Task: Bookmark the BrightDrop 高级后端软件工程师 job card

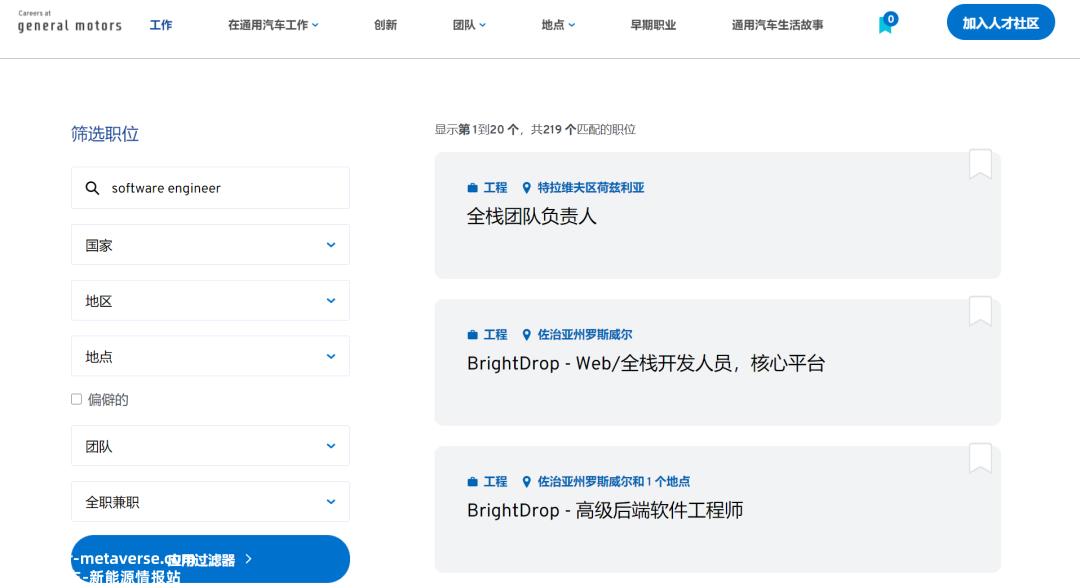Action: [x=980, y=458]
